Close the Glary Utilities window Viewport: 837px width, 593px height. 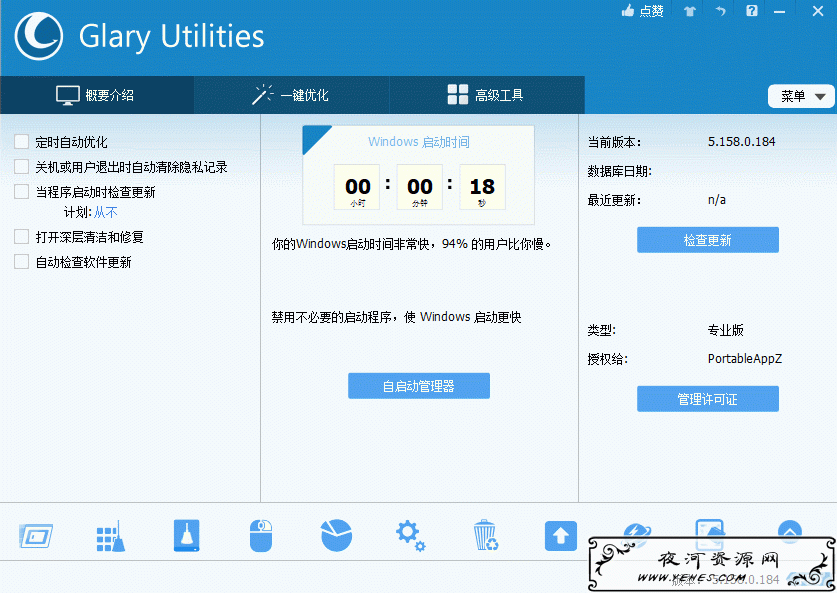[818, 11]
